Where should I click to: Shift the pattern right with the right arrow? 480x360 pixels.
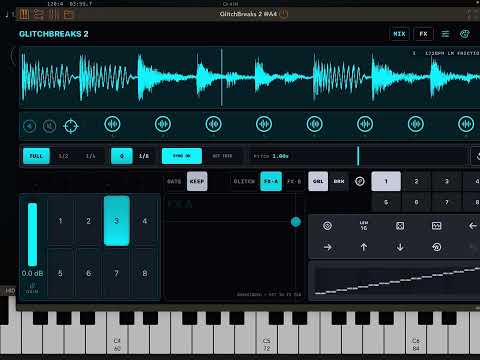coord(328,247)
